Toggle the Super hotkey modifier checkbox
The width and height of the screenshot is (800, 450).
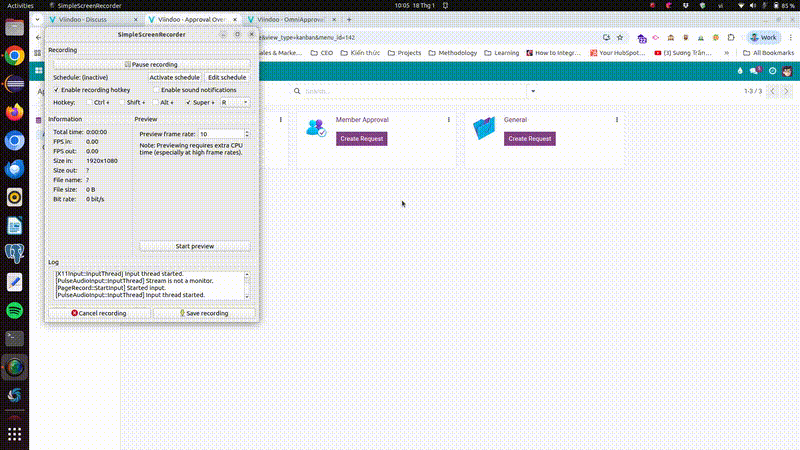coord(190,102)
